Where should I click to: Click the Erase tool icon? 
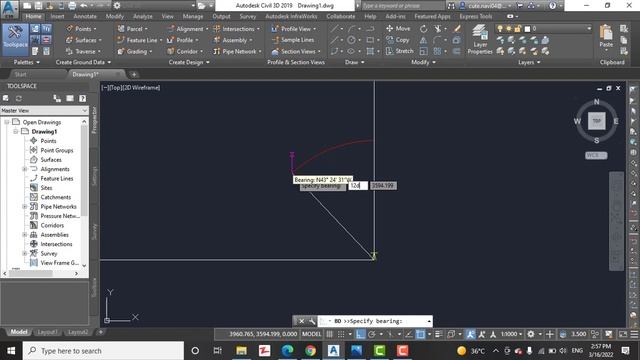(457, 29)
